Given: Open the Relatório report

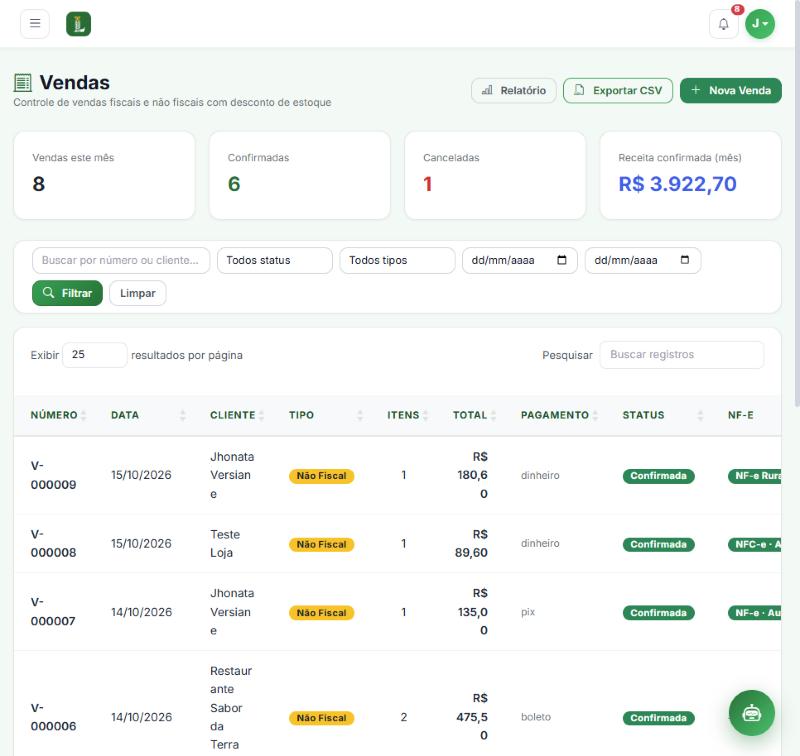Looking at the screenshot, I should [514, 91].
